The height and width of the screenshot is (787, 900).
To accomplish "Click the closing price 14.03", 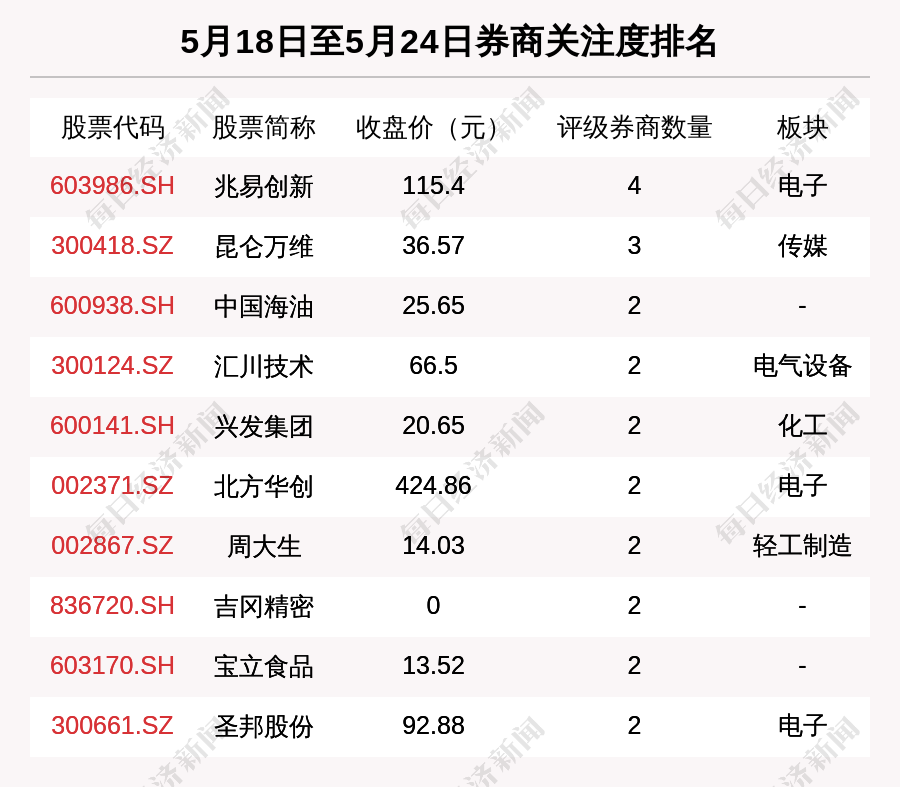I will [433, 546].
